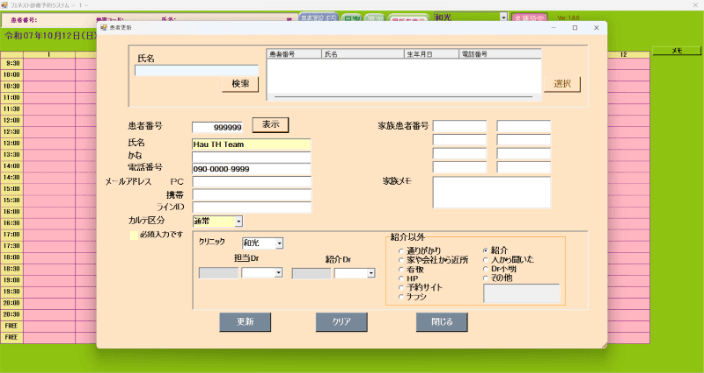Image resolution: width=704 pixels, height=373 pixels.
Task: Click the PC mail address field
Action: coord(251,182)
